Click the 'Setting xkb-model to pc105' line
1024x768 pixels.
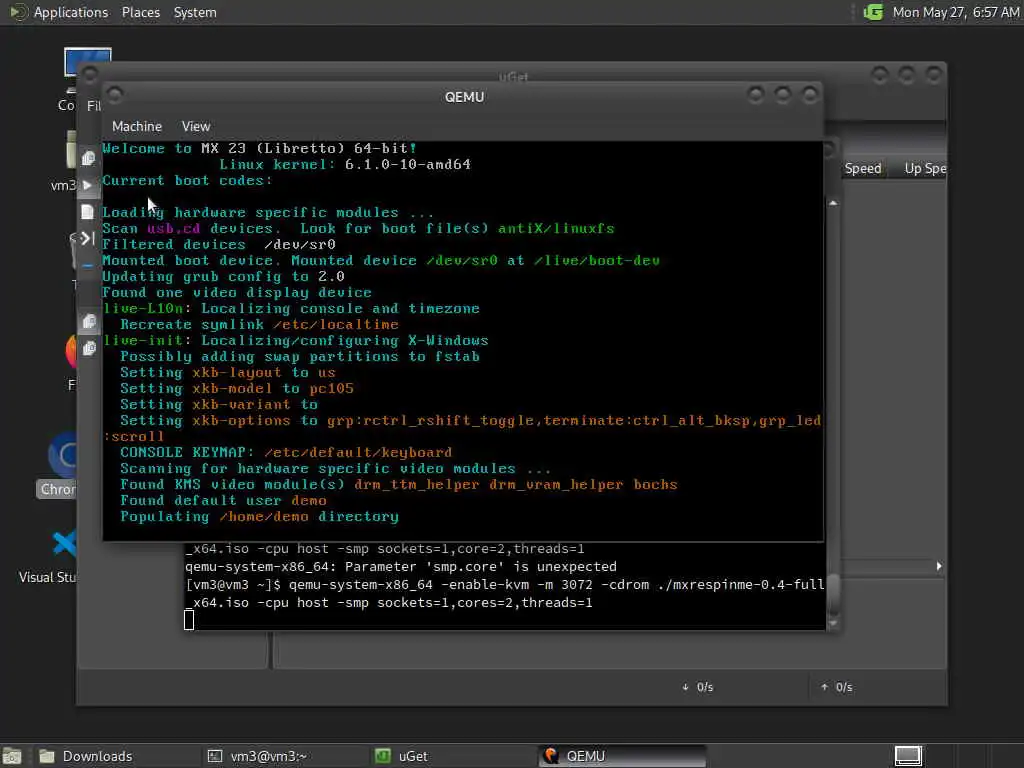[237, 389]
